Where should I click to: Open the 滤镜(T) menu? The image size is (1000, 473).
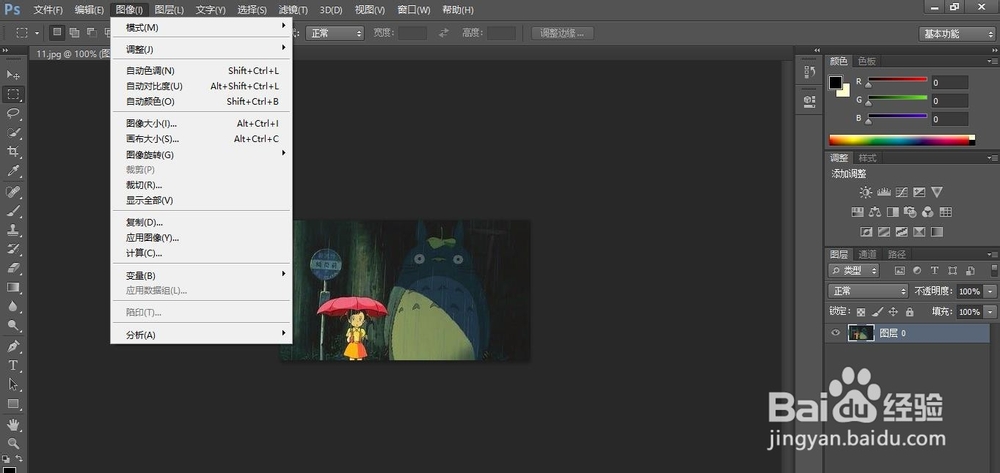point(293,10)
